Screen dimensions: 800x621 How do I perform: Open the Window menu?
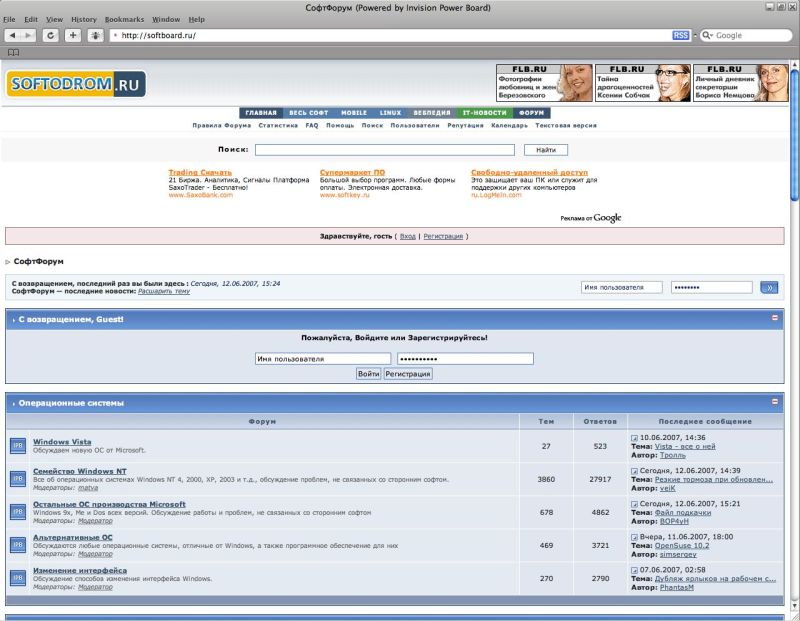click(166, 19)
